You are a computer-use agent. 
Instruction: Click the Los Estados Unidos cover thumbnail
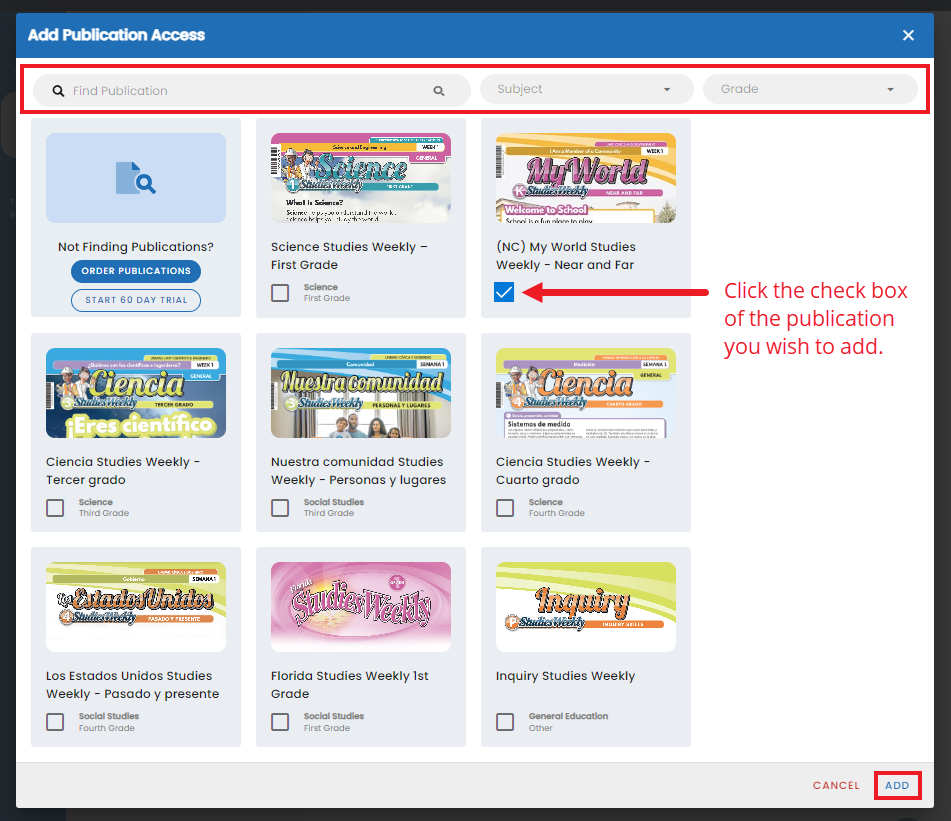point(136,607)
